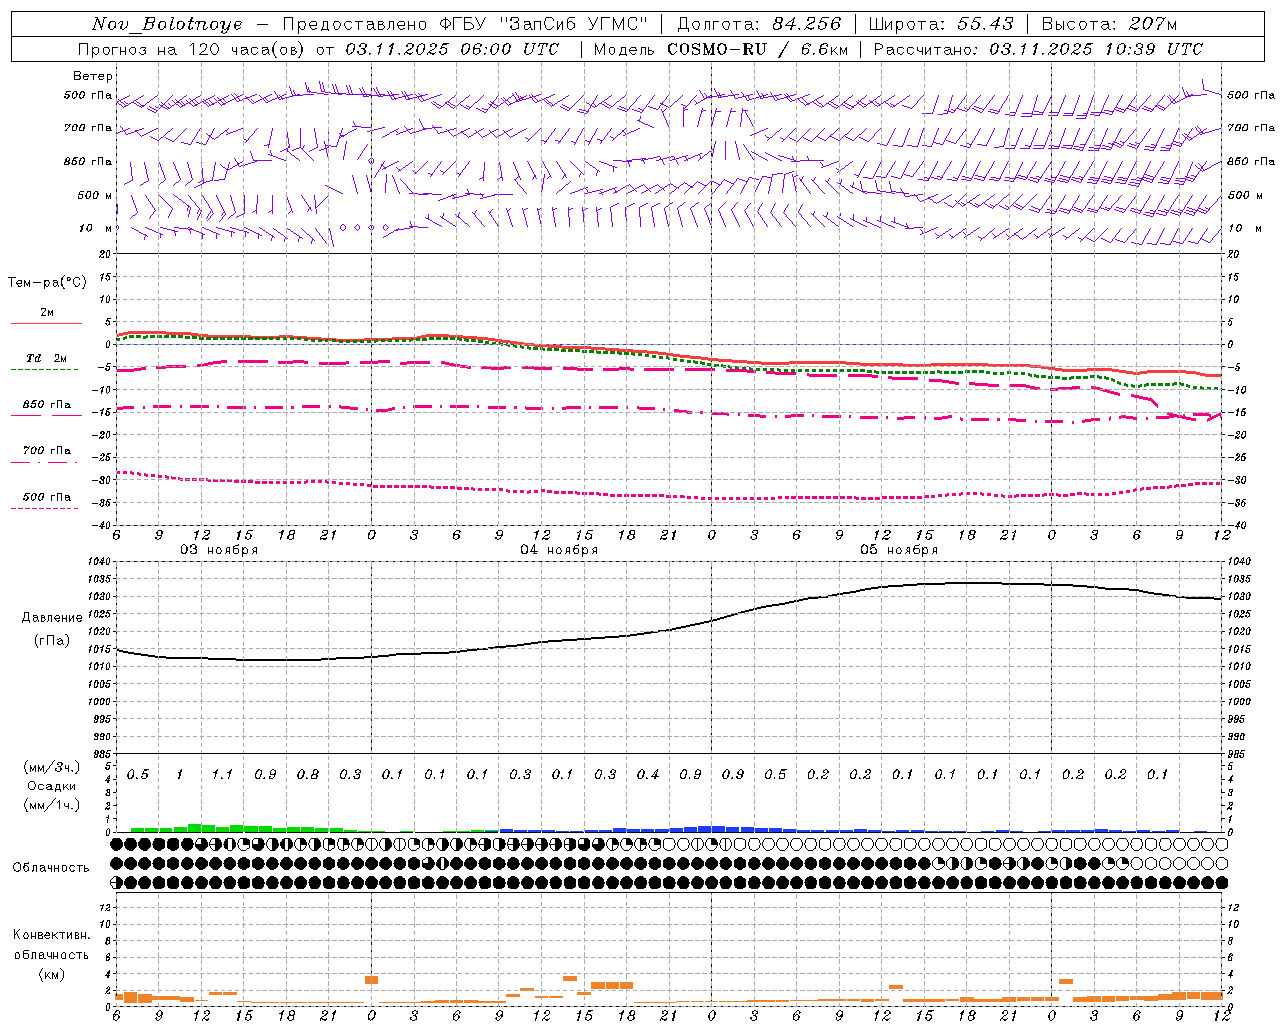Click the dashed line sample under Td 2м
This screenshot has width=1280, height=1024.
tap(45, 370)
